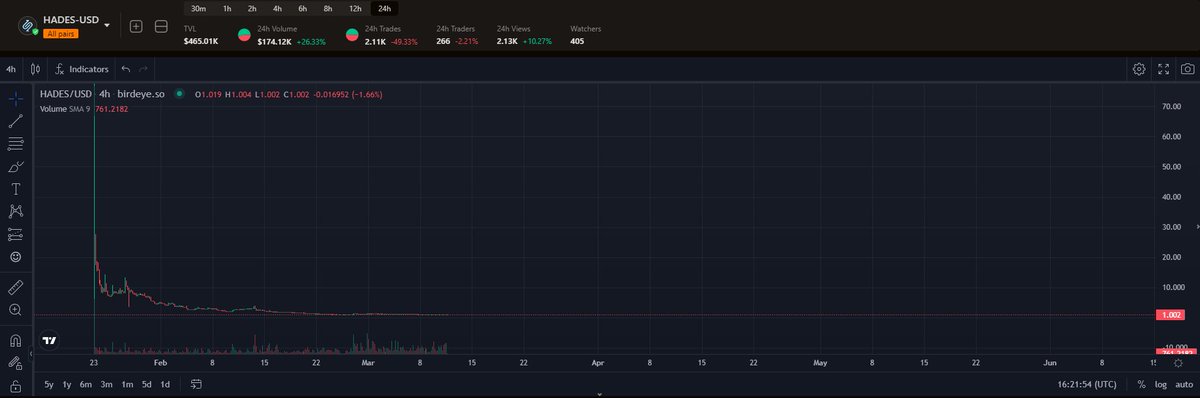This screenshot has width=1200, height=398.
Task: Select the 1h stats timeframe
Action: [x=227, y=8]
